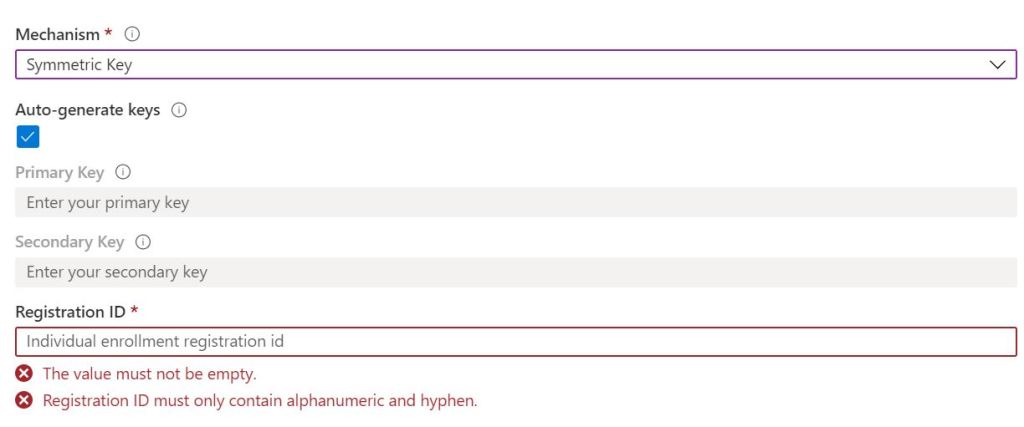Click the chevron arrow of the Mechanism dropdown
Viewport: 1024px width, 427px height.
[x=997, y=65]
